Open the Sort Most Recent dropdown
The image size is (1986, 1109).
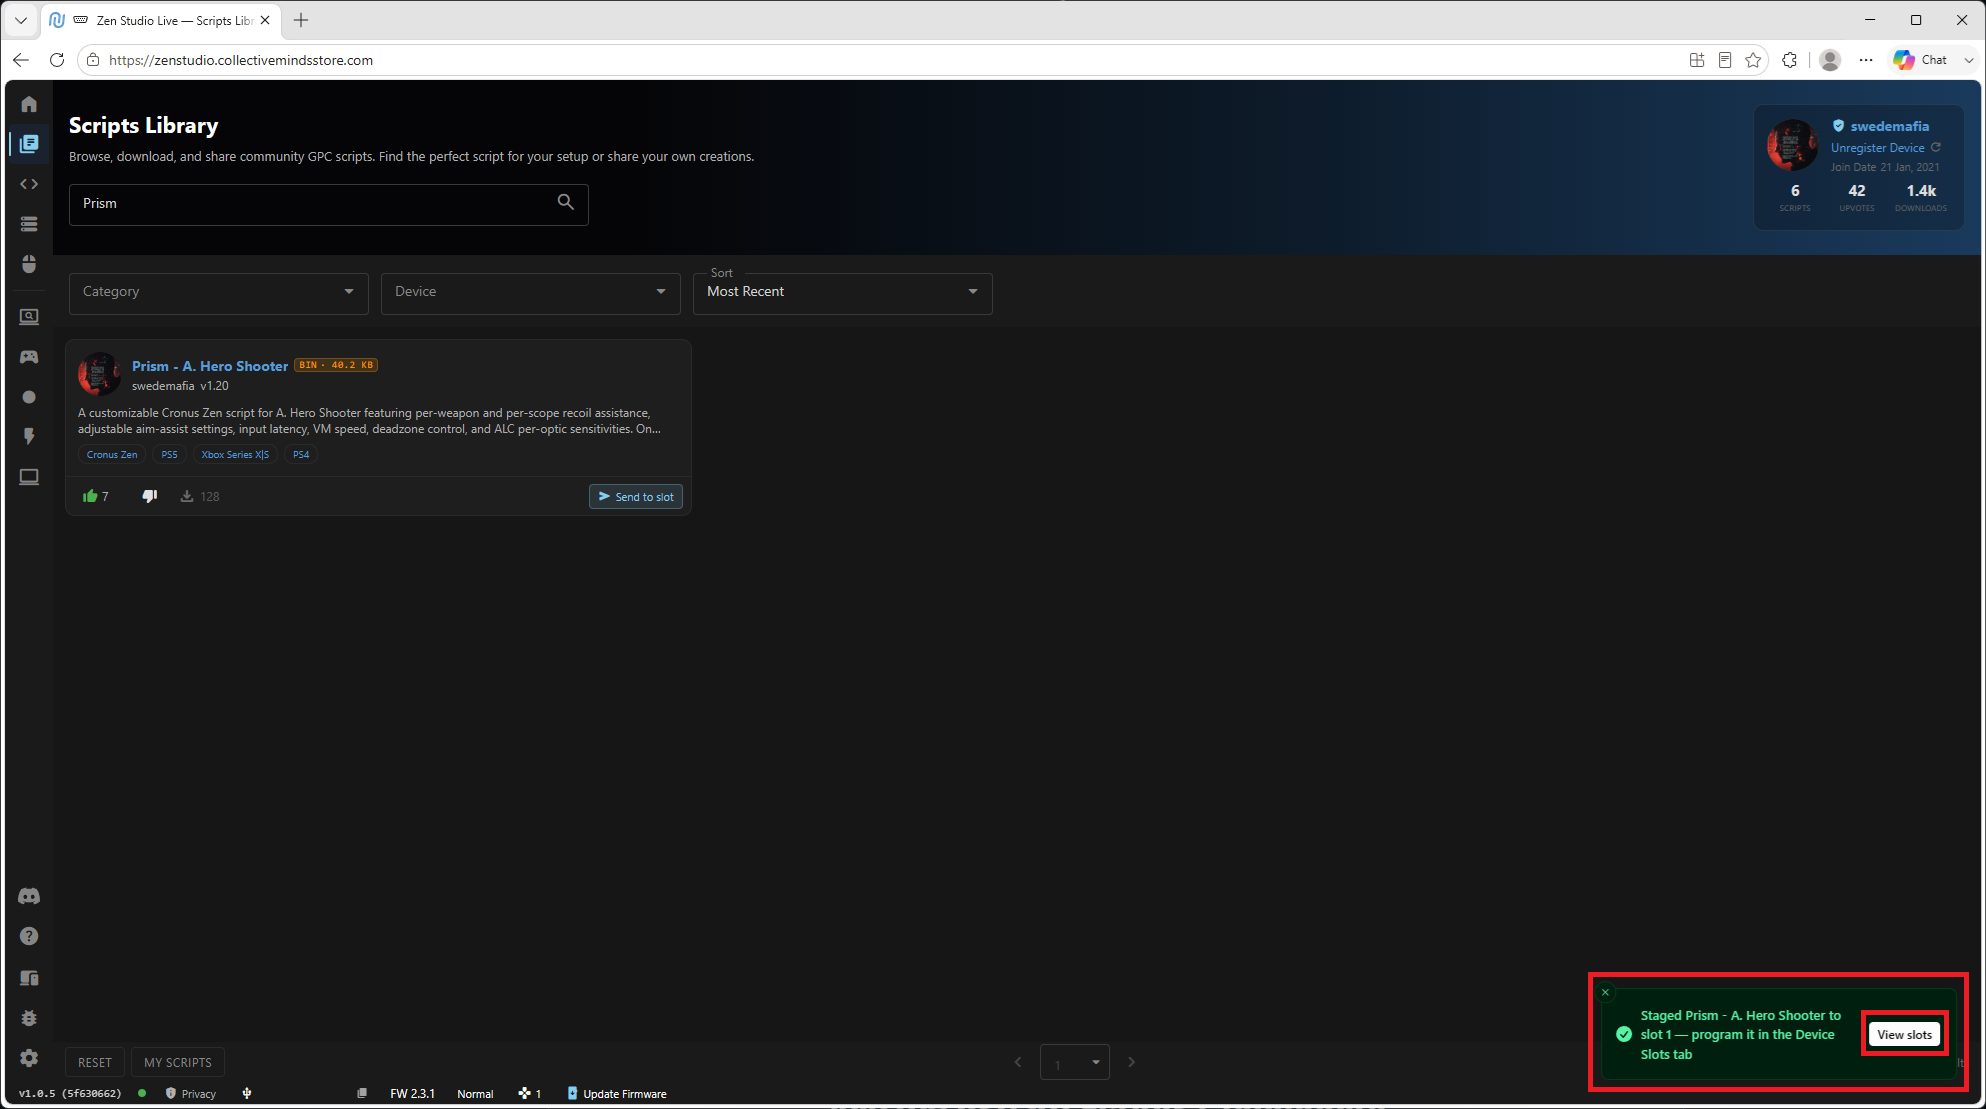[843, 293]
